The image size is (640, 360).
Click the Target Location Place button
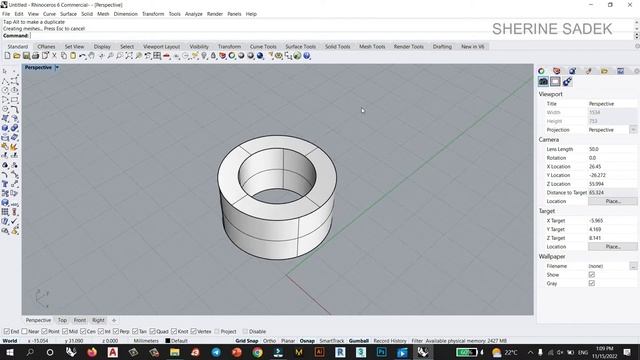tap(613, 247)
